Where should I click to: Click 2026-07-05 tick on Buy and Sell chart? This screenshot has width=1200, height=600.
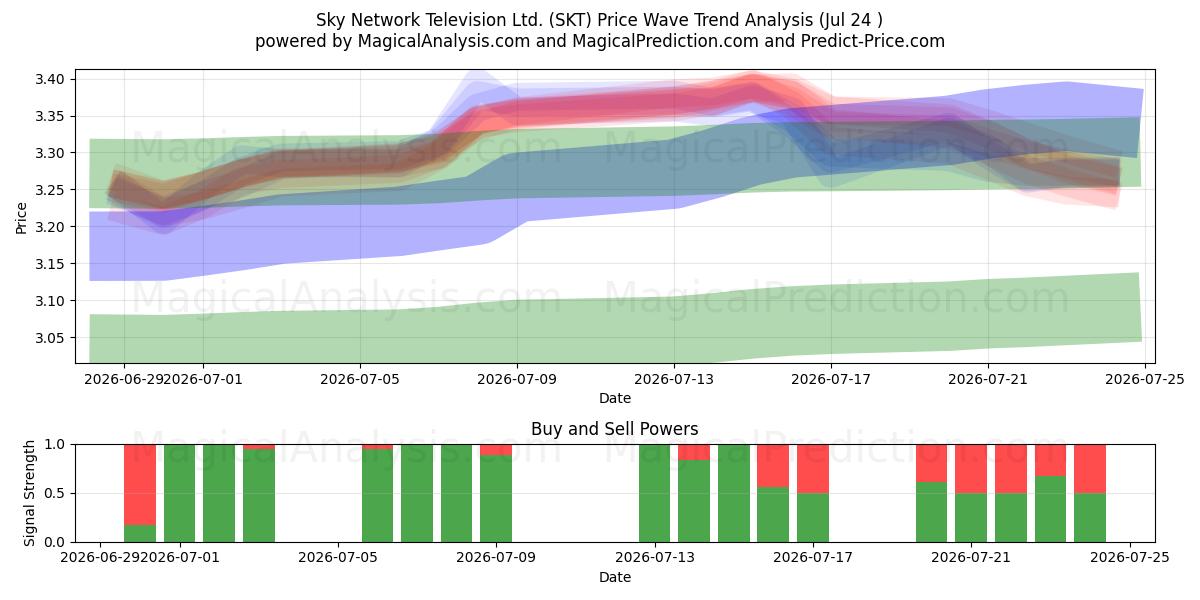338,558
